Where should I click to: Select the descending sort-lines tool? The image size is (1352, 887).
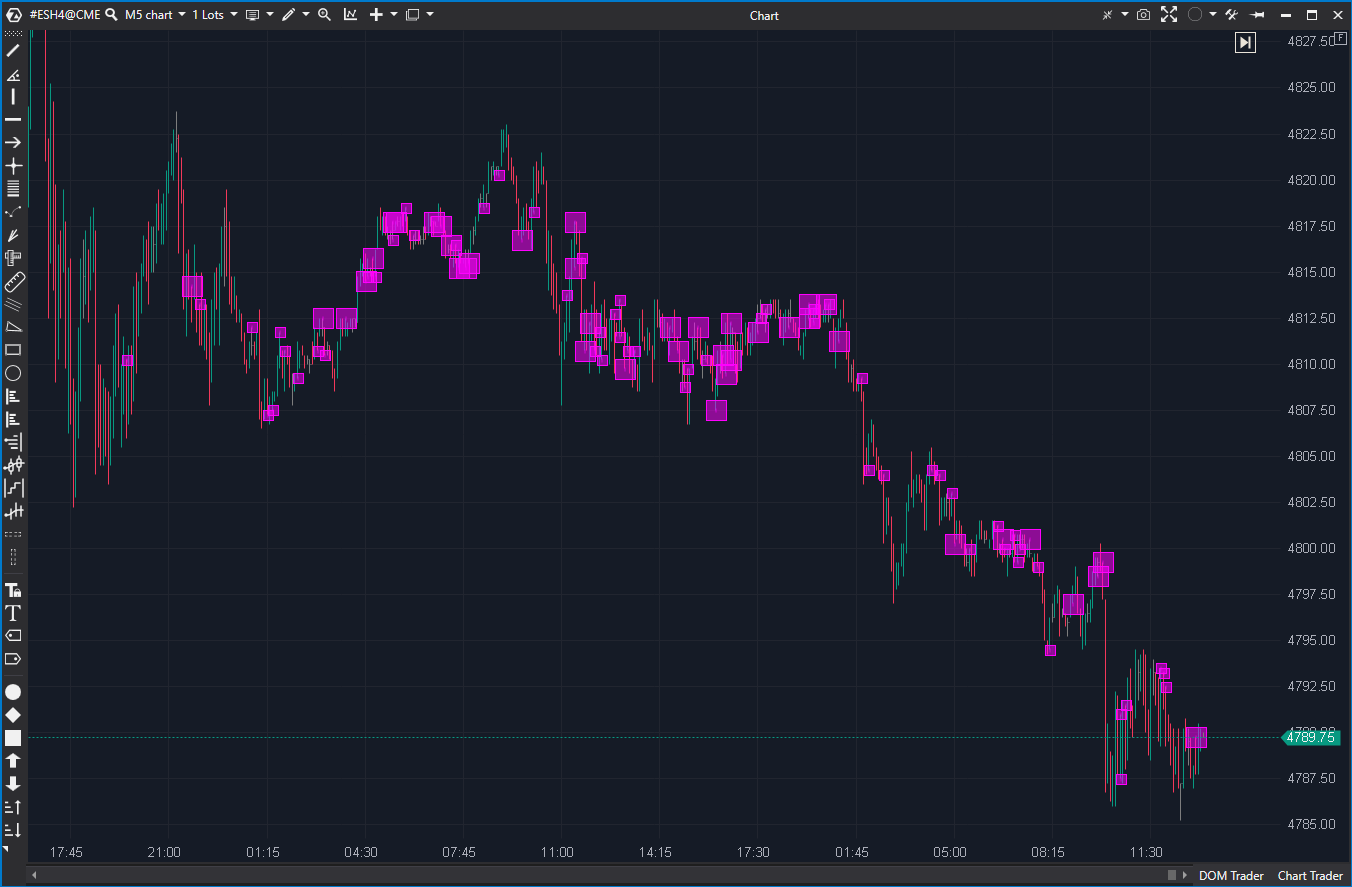pos(13,830)
